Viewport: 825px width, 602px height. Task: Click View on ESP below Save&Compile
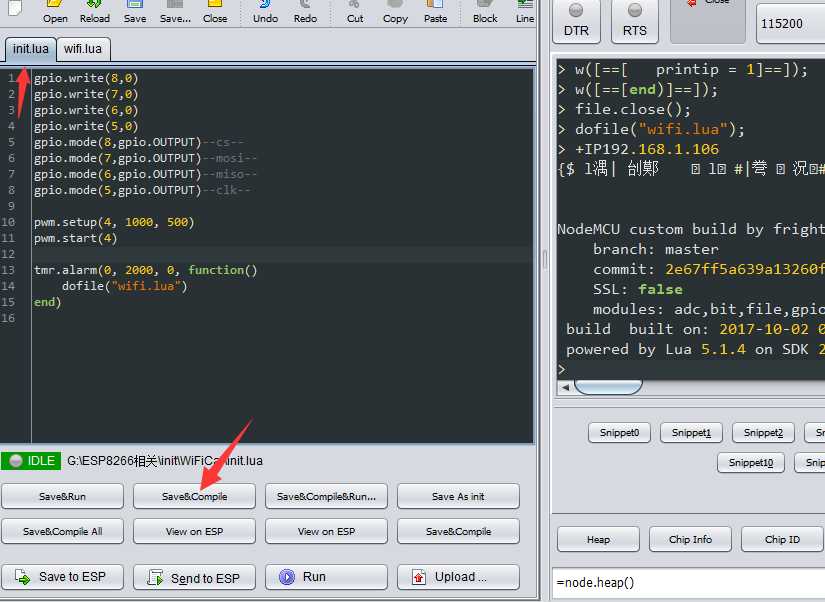tap(195, 531)
